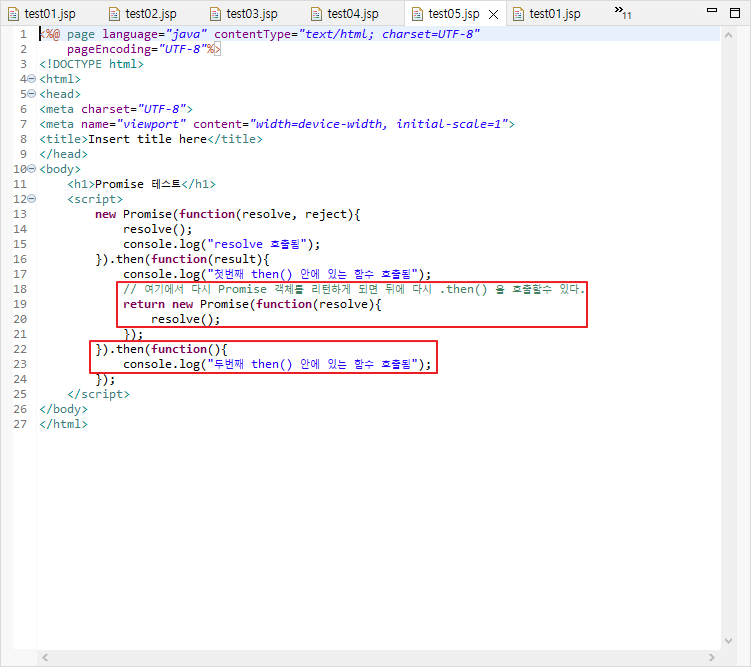Collapse the html tag fold on line 4
The height and width of the screenshot is (667, 751).
tap(32, 79)
